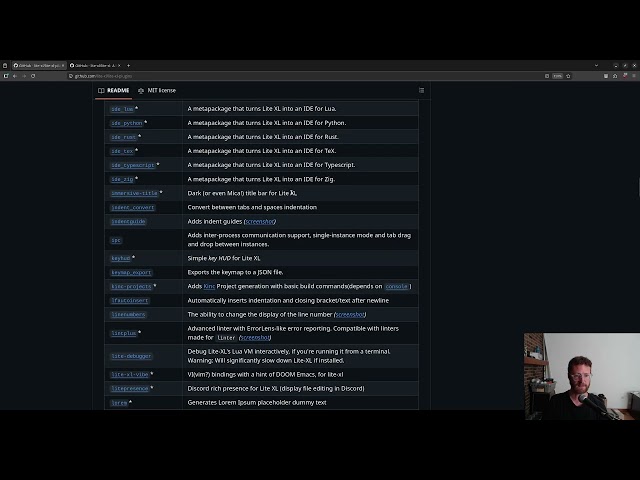Expand the list all tabs chevron
Viewport: 640px width, 480px height.
(x=596, y=65)
